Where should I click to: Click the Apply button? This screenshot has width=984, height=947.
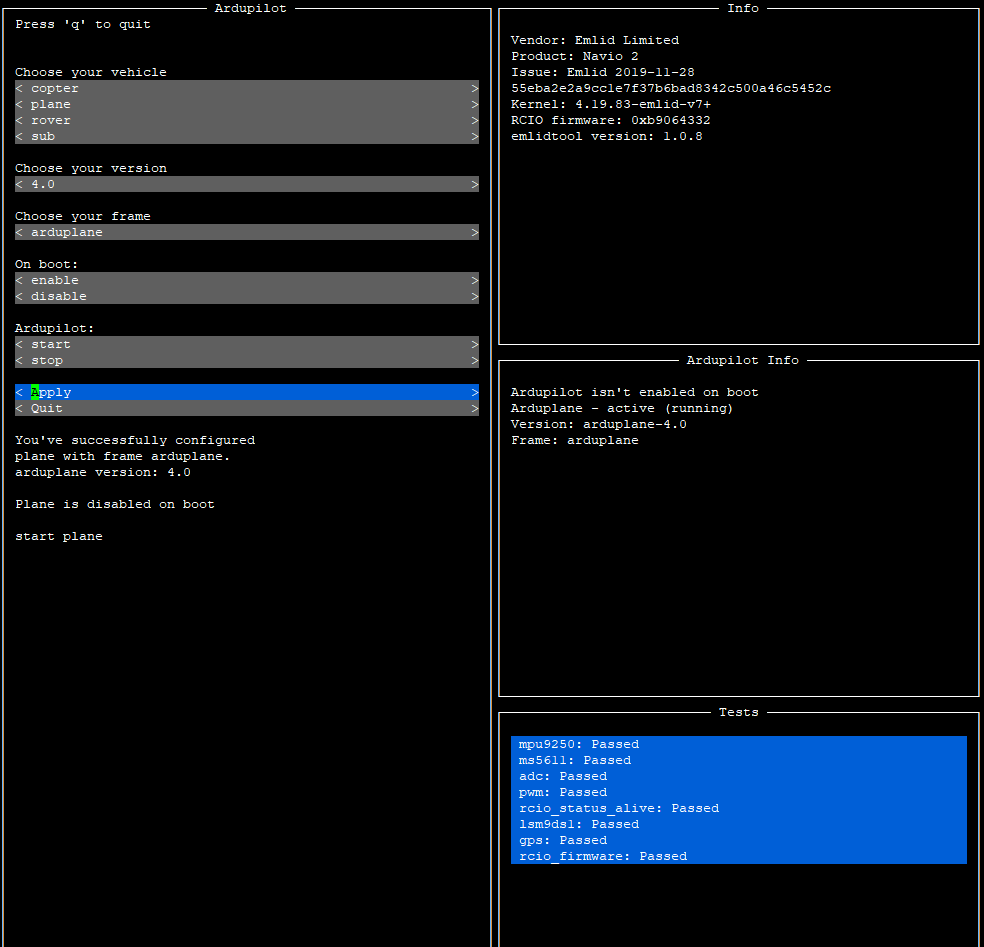[247, 392]
